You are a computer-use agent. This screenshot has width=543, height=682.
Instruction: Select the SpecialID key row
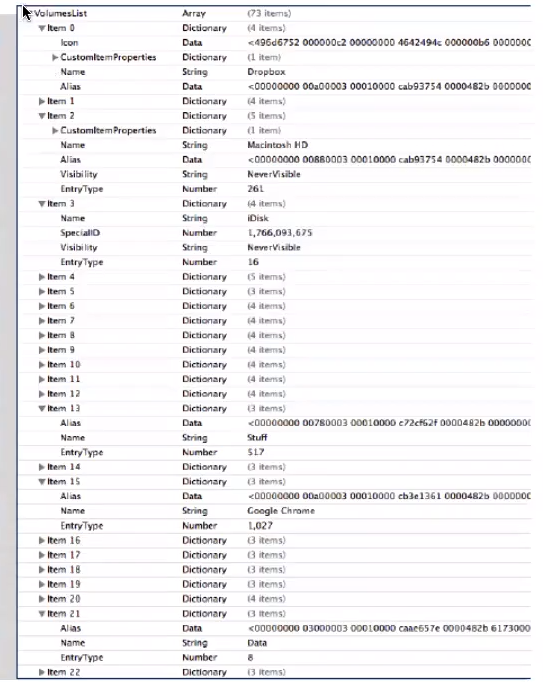pos(275,233)
